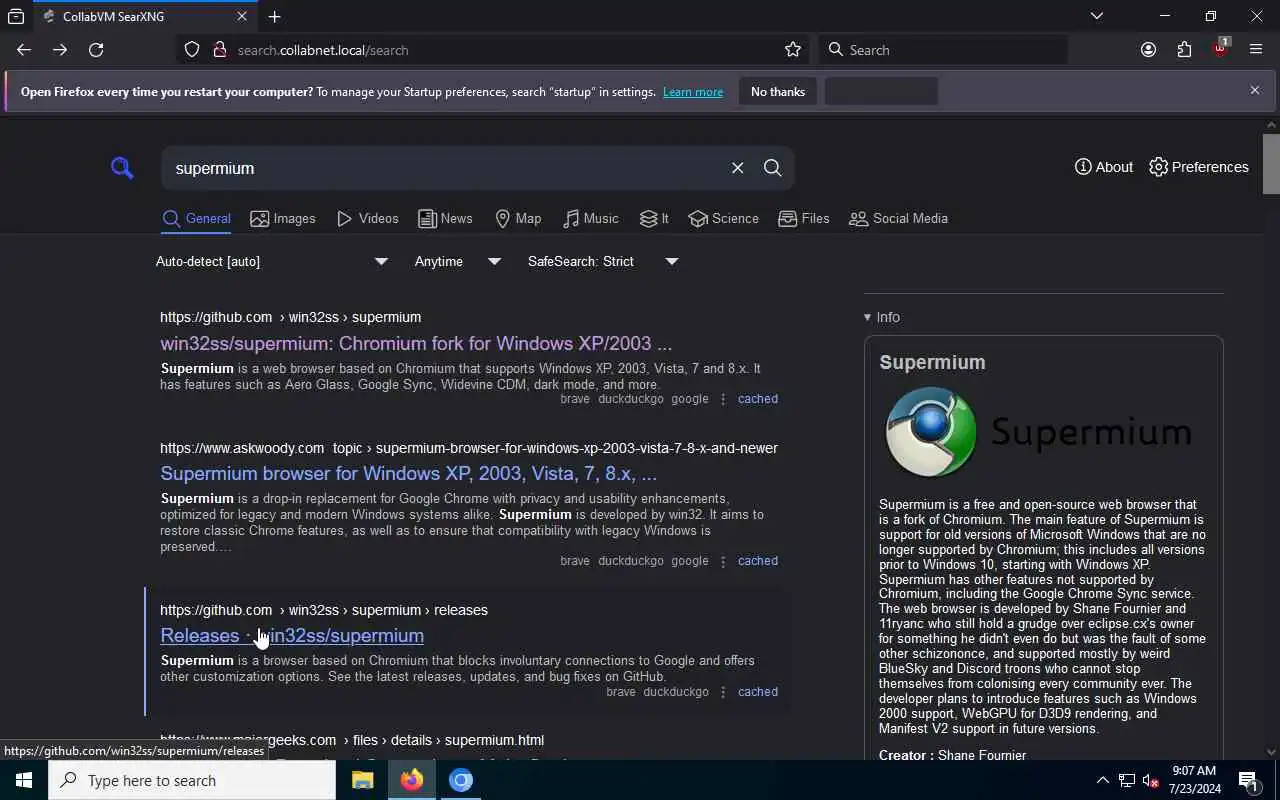Open the list all tabs chevron
The width and height of the screenshot is (1280, 800).
(1097, 16)
